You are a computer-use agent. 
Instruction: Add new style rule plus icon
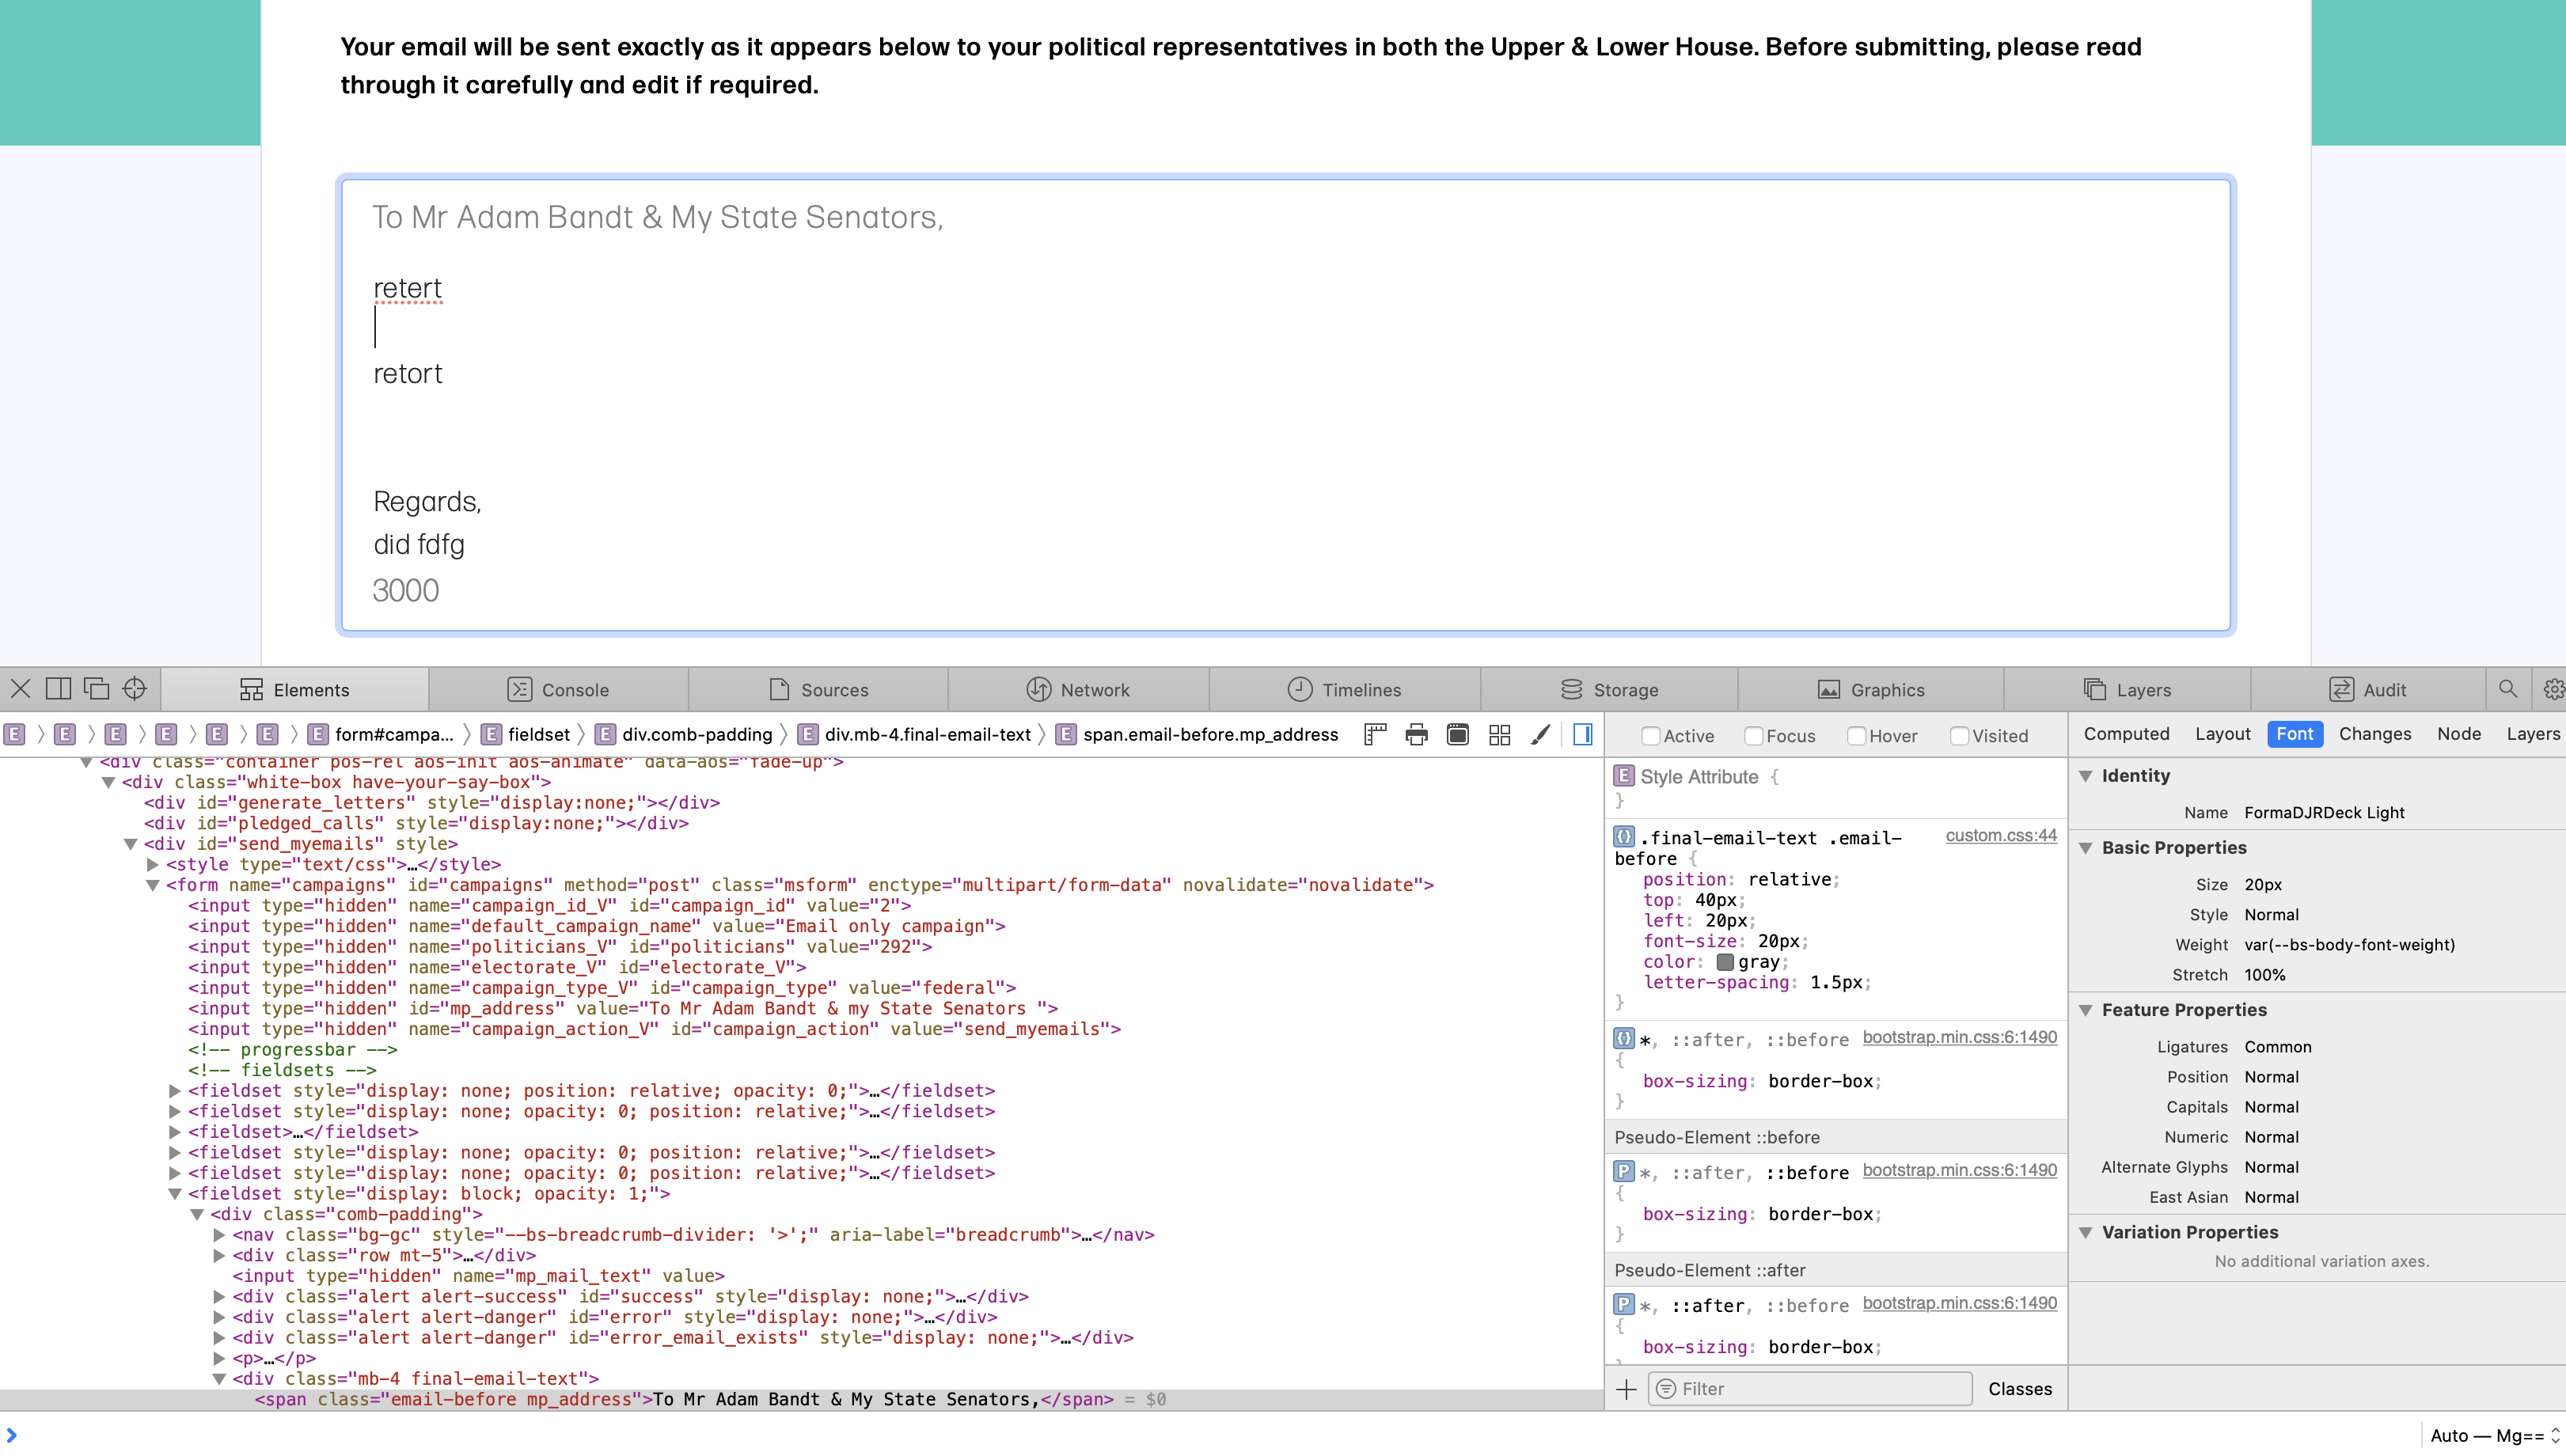point(1626,1389)
